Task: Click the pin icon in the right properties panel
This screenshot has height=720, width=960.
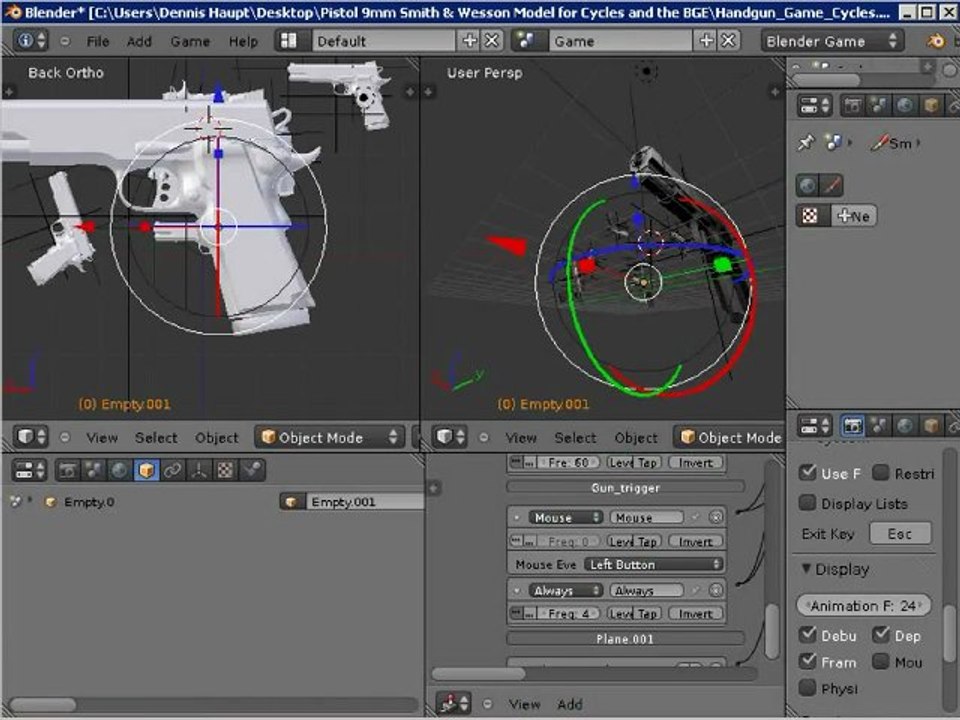Action: coord(806,143)
